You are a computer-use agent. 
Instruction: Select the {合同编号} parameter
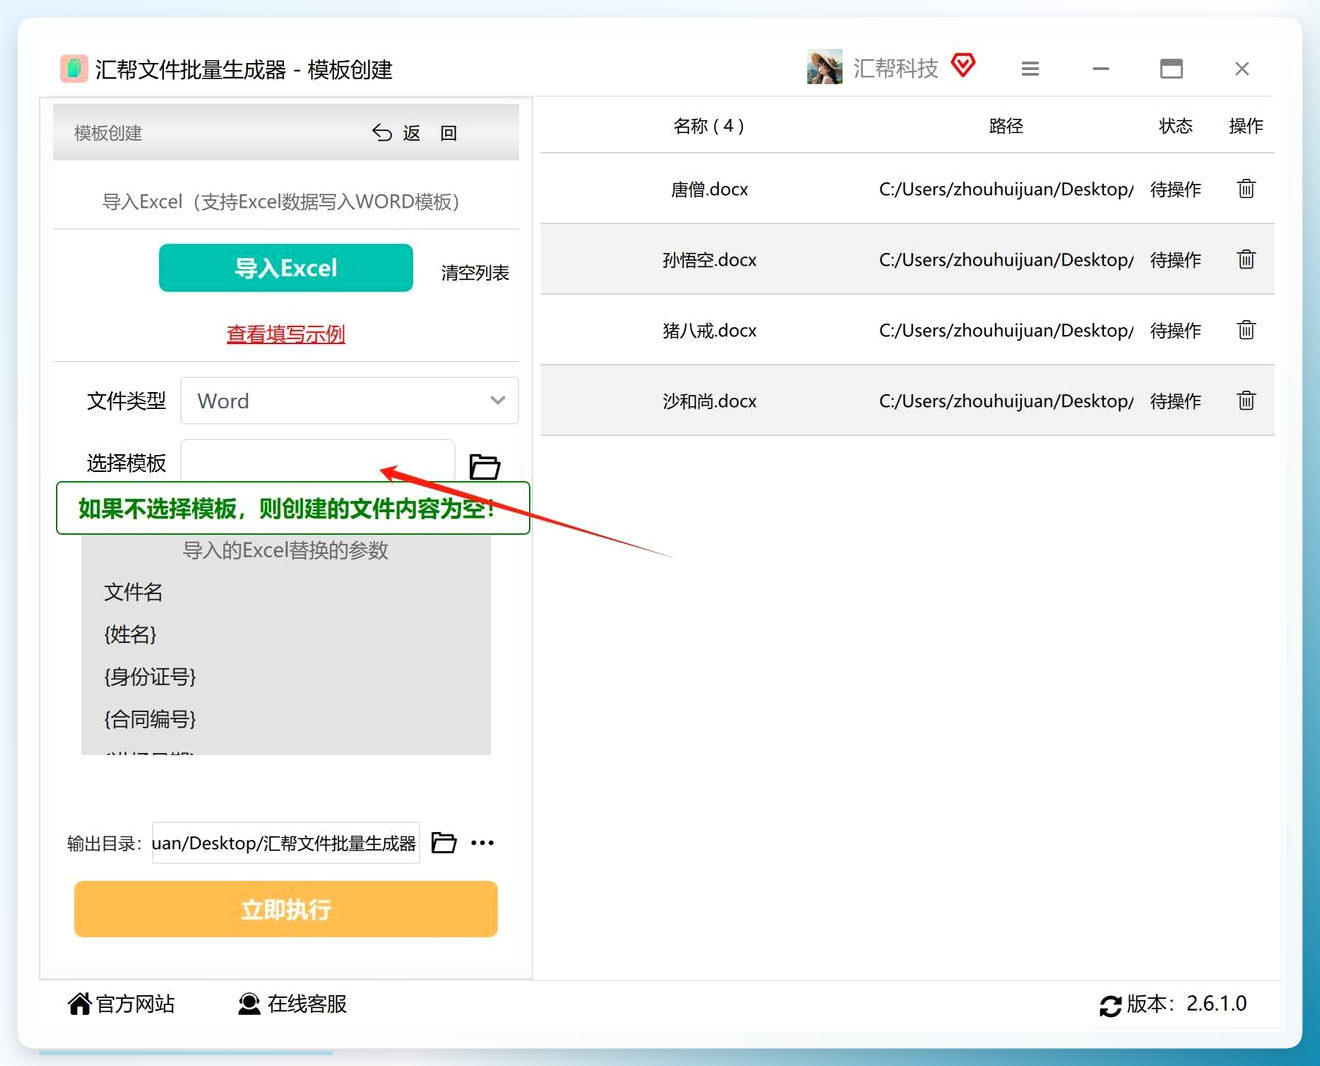[x=150, y=719]
